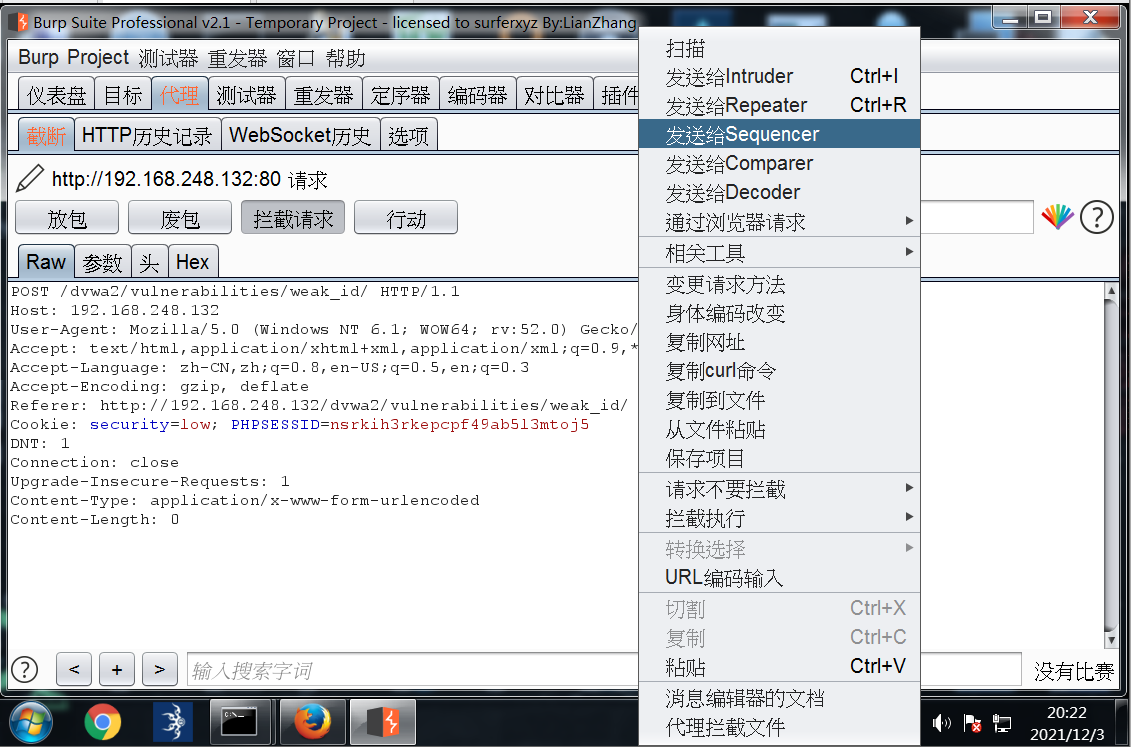Image resolution: width=1131 pixels, height=747 pixels.
Task: Click the help question mark icon top right
Action: [1096, 216]
